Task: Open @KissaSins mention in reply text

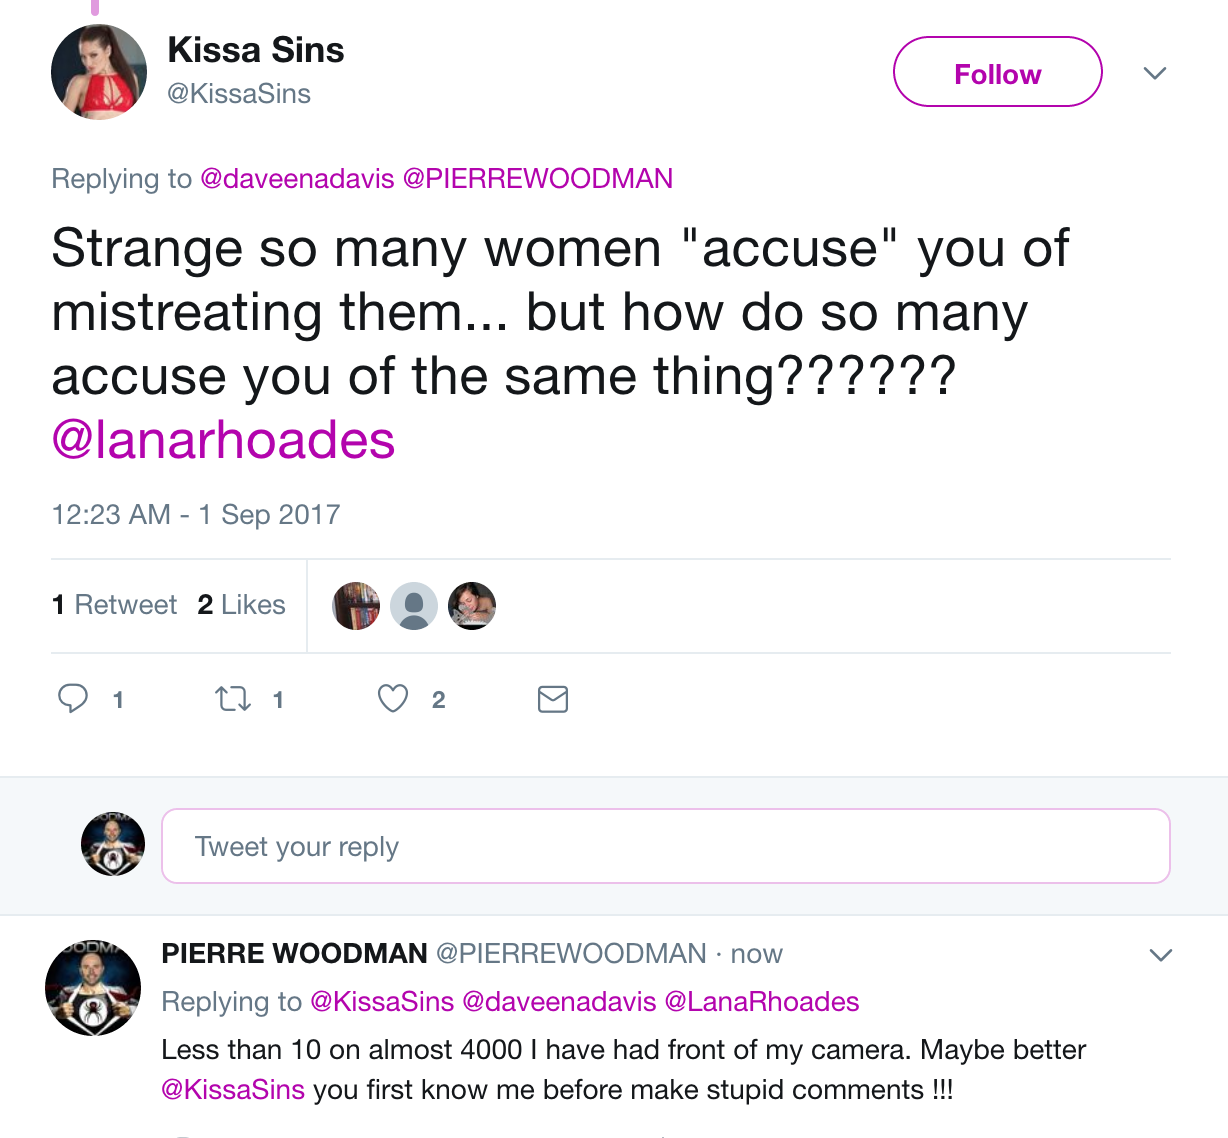Action: tap(233, 1090)
